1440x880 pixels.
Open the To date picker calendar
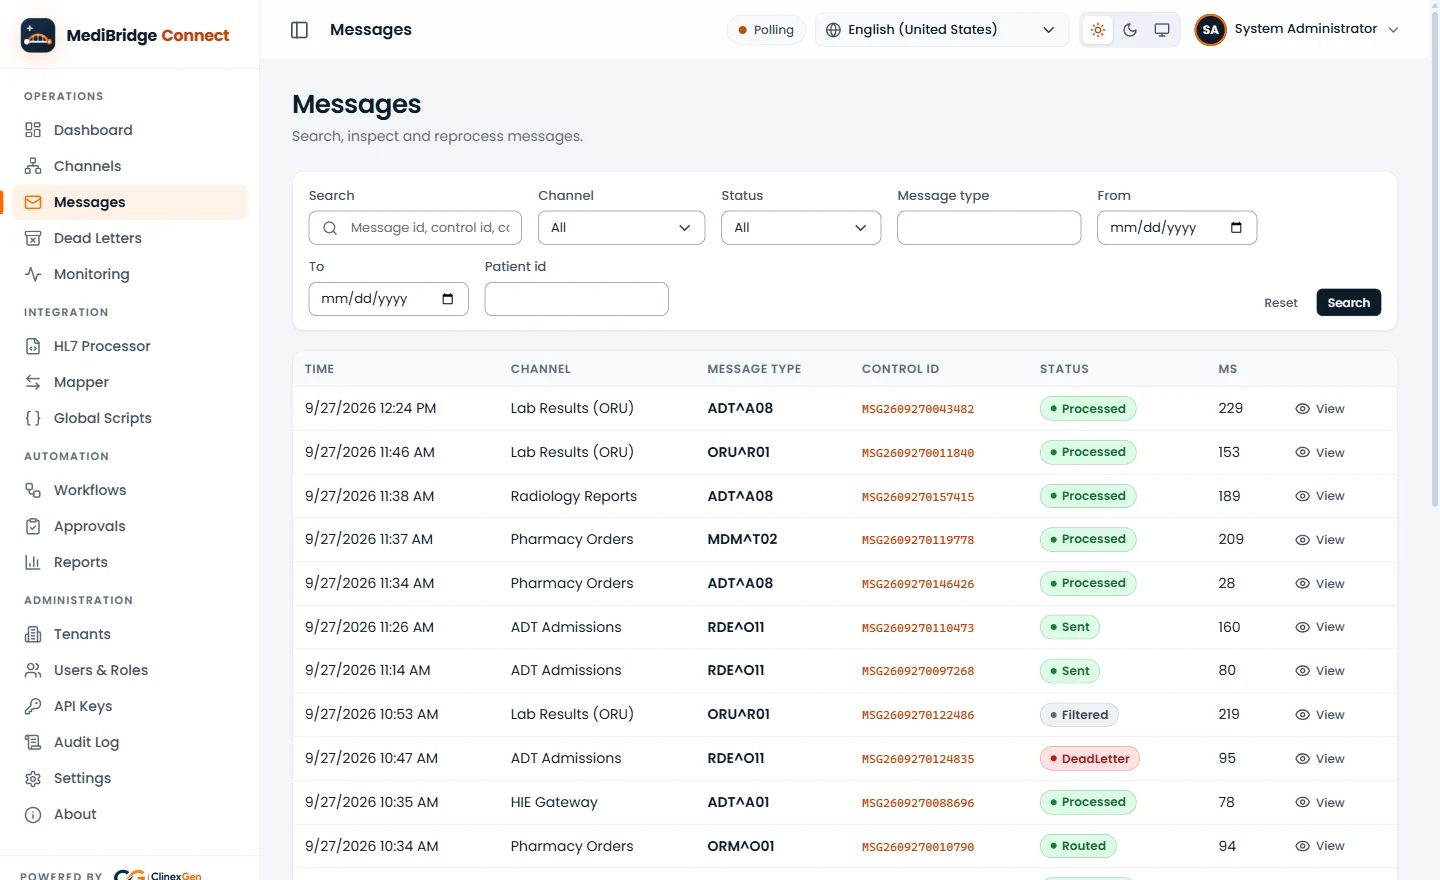click(x=447, y=299)
